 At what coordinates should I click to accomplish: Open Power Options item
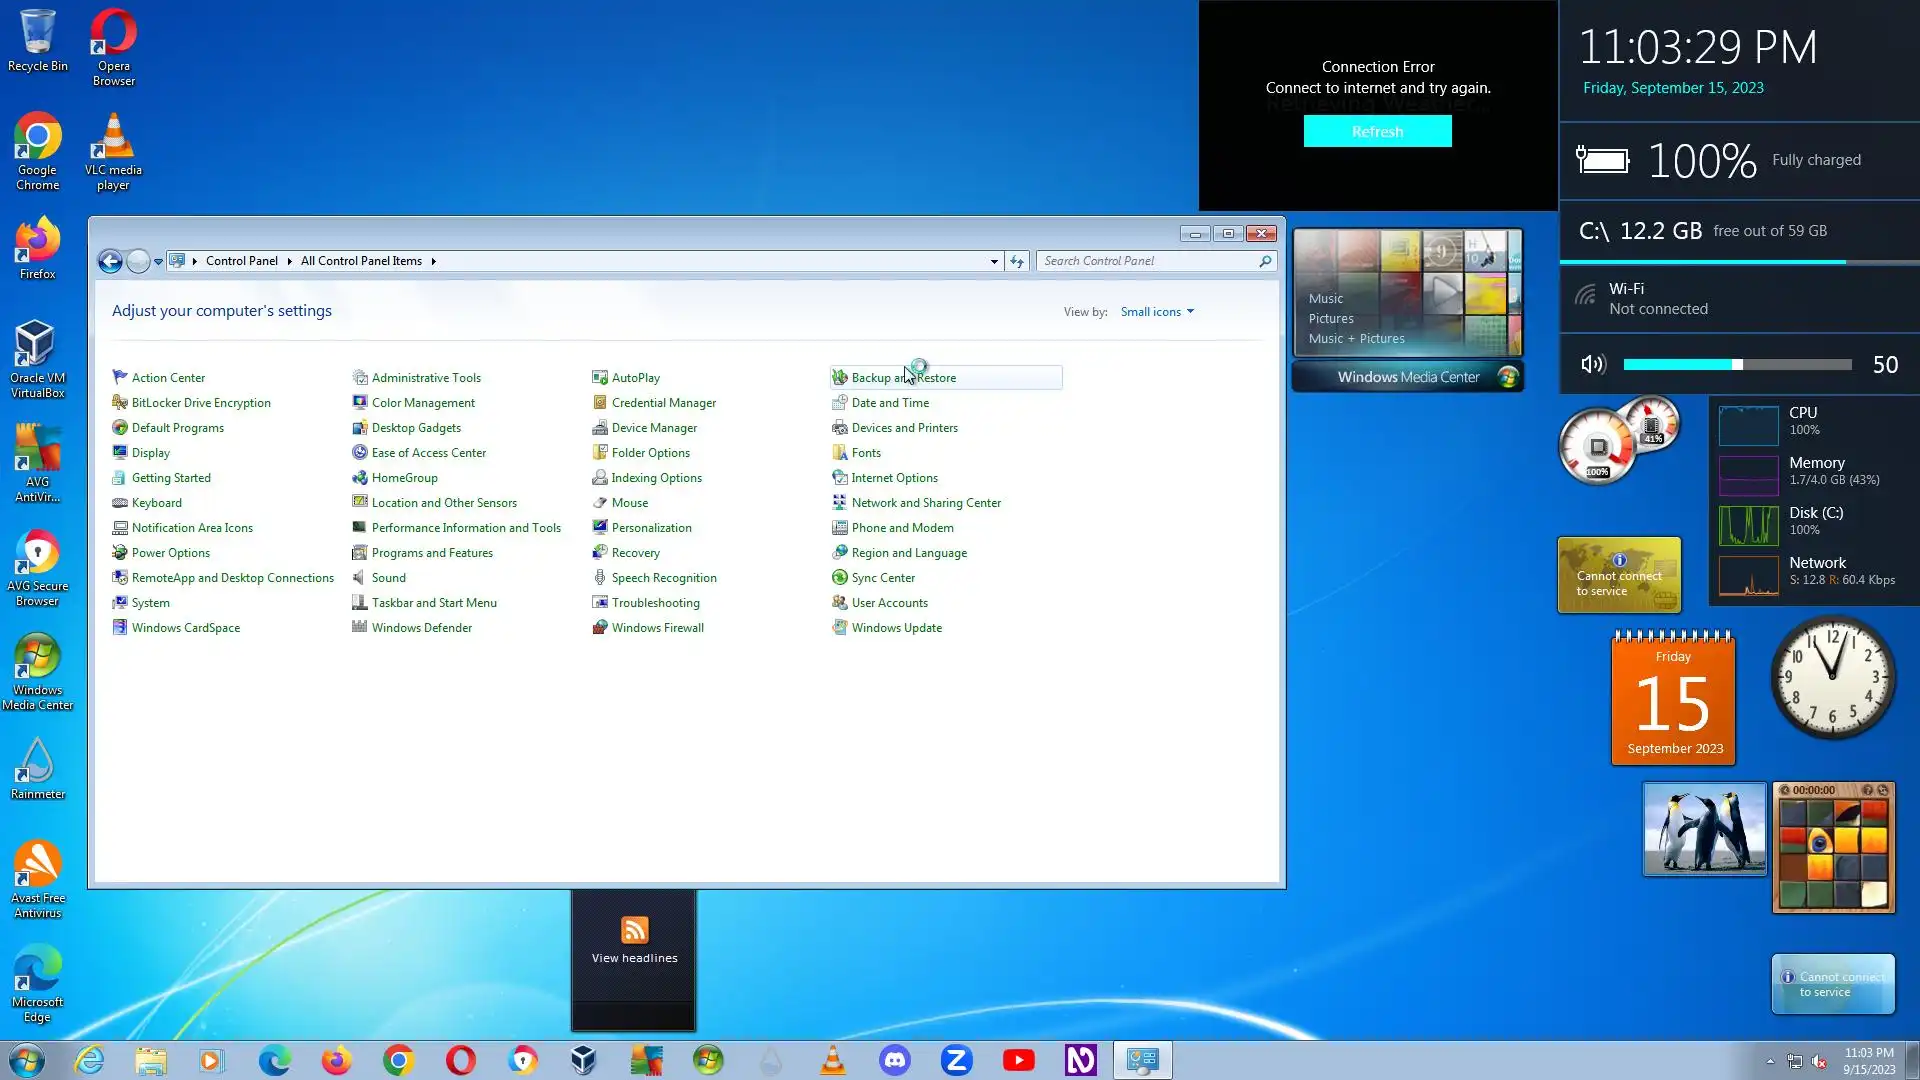[170, 553]
